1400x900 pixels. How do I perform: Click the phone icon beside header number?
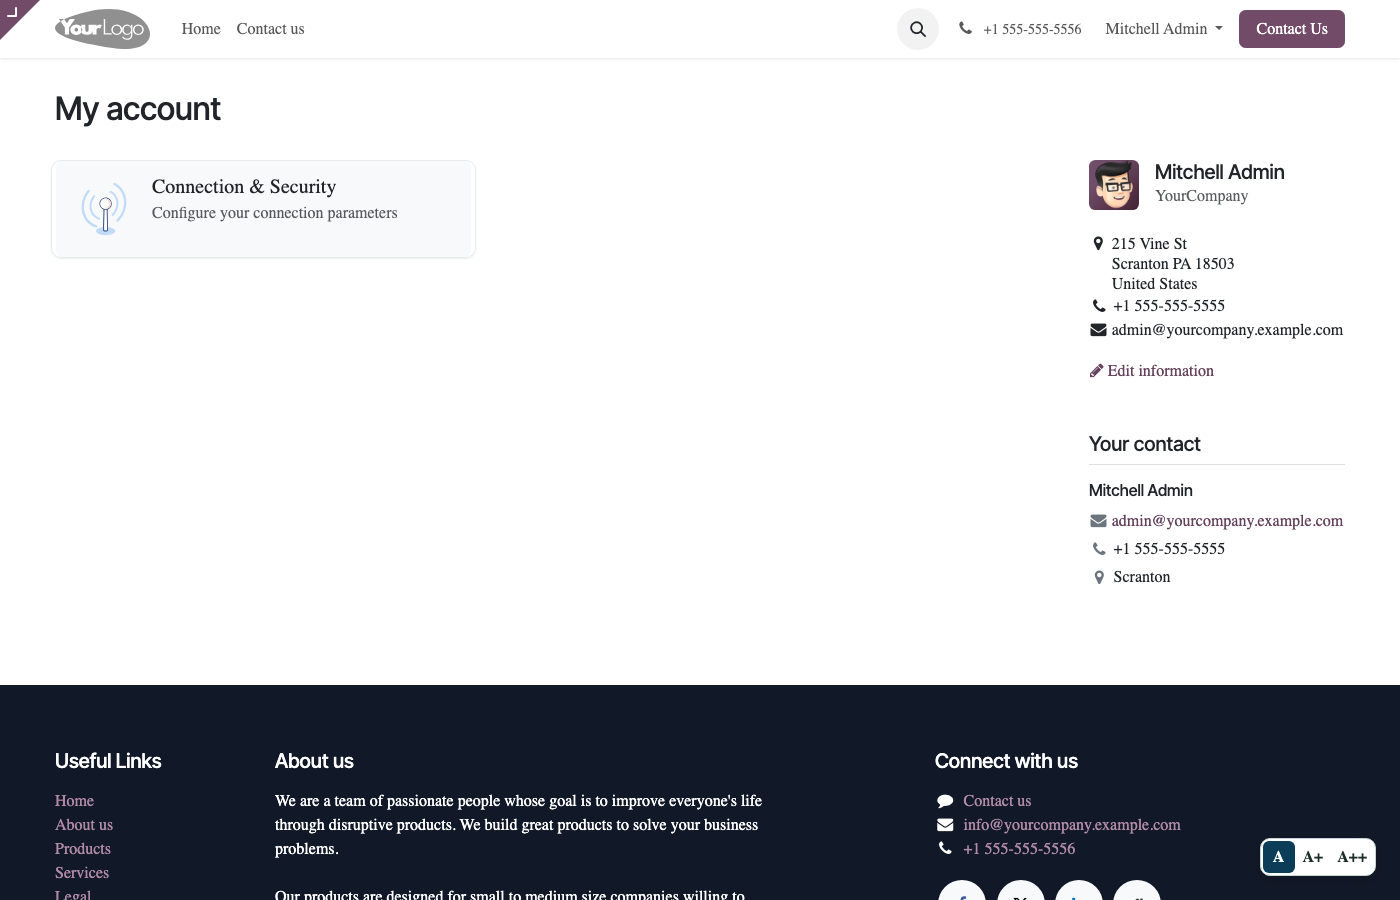(x=965, y=28)
